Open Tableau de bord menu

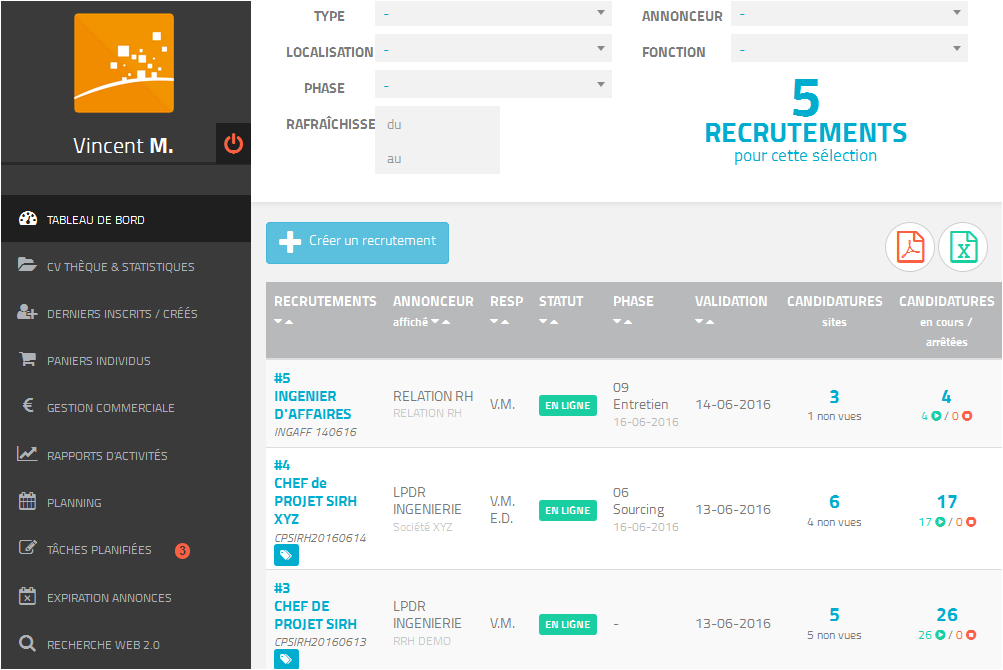coord(126,219)
